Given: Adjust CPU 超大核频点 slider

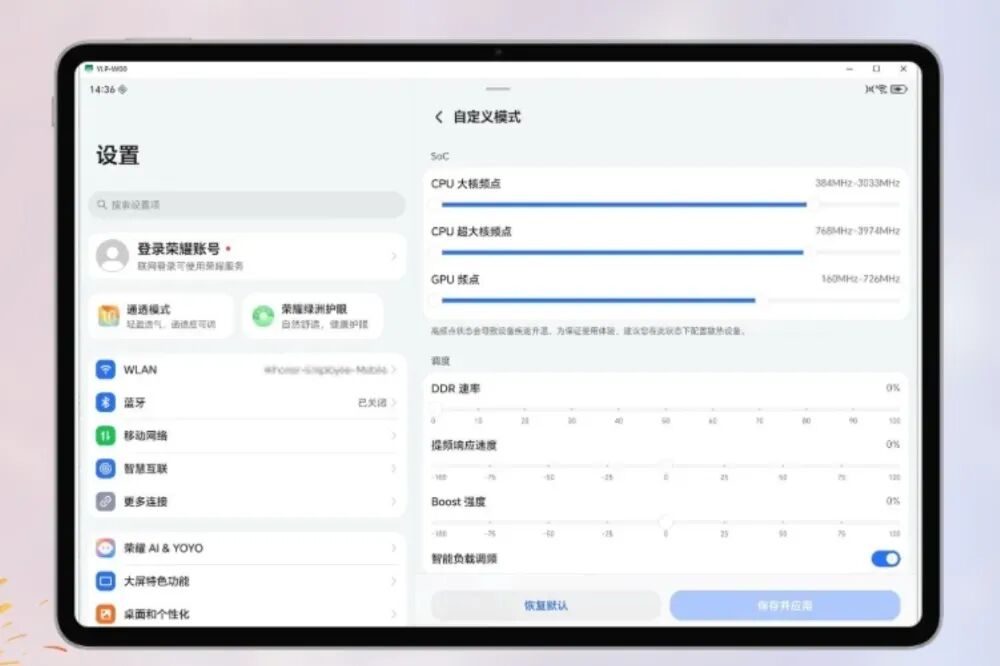Looking at the screenshot, I should point(665,253).
